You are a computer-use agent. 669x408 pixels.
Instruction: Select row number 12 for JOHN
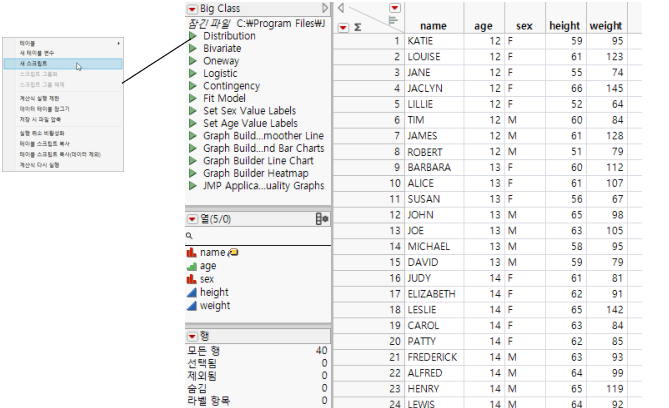coord(368,215)
